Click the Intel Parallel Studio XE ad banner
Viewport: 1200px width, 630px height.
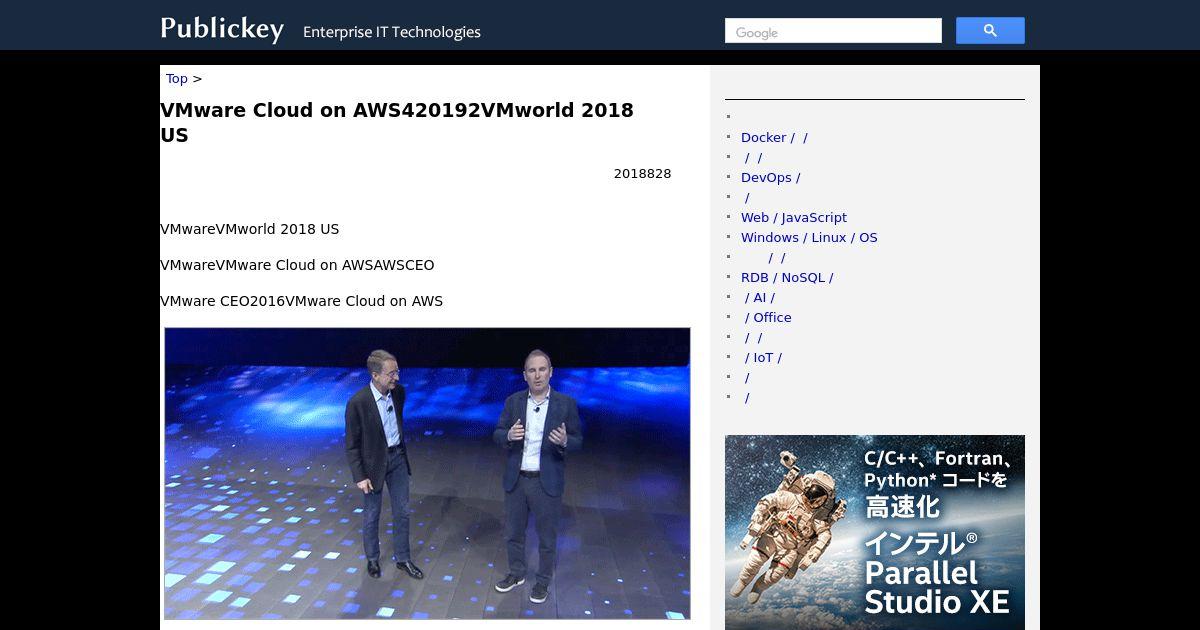875,532
